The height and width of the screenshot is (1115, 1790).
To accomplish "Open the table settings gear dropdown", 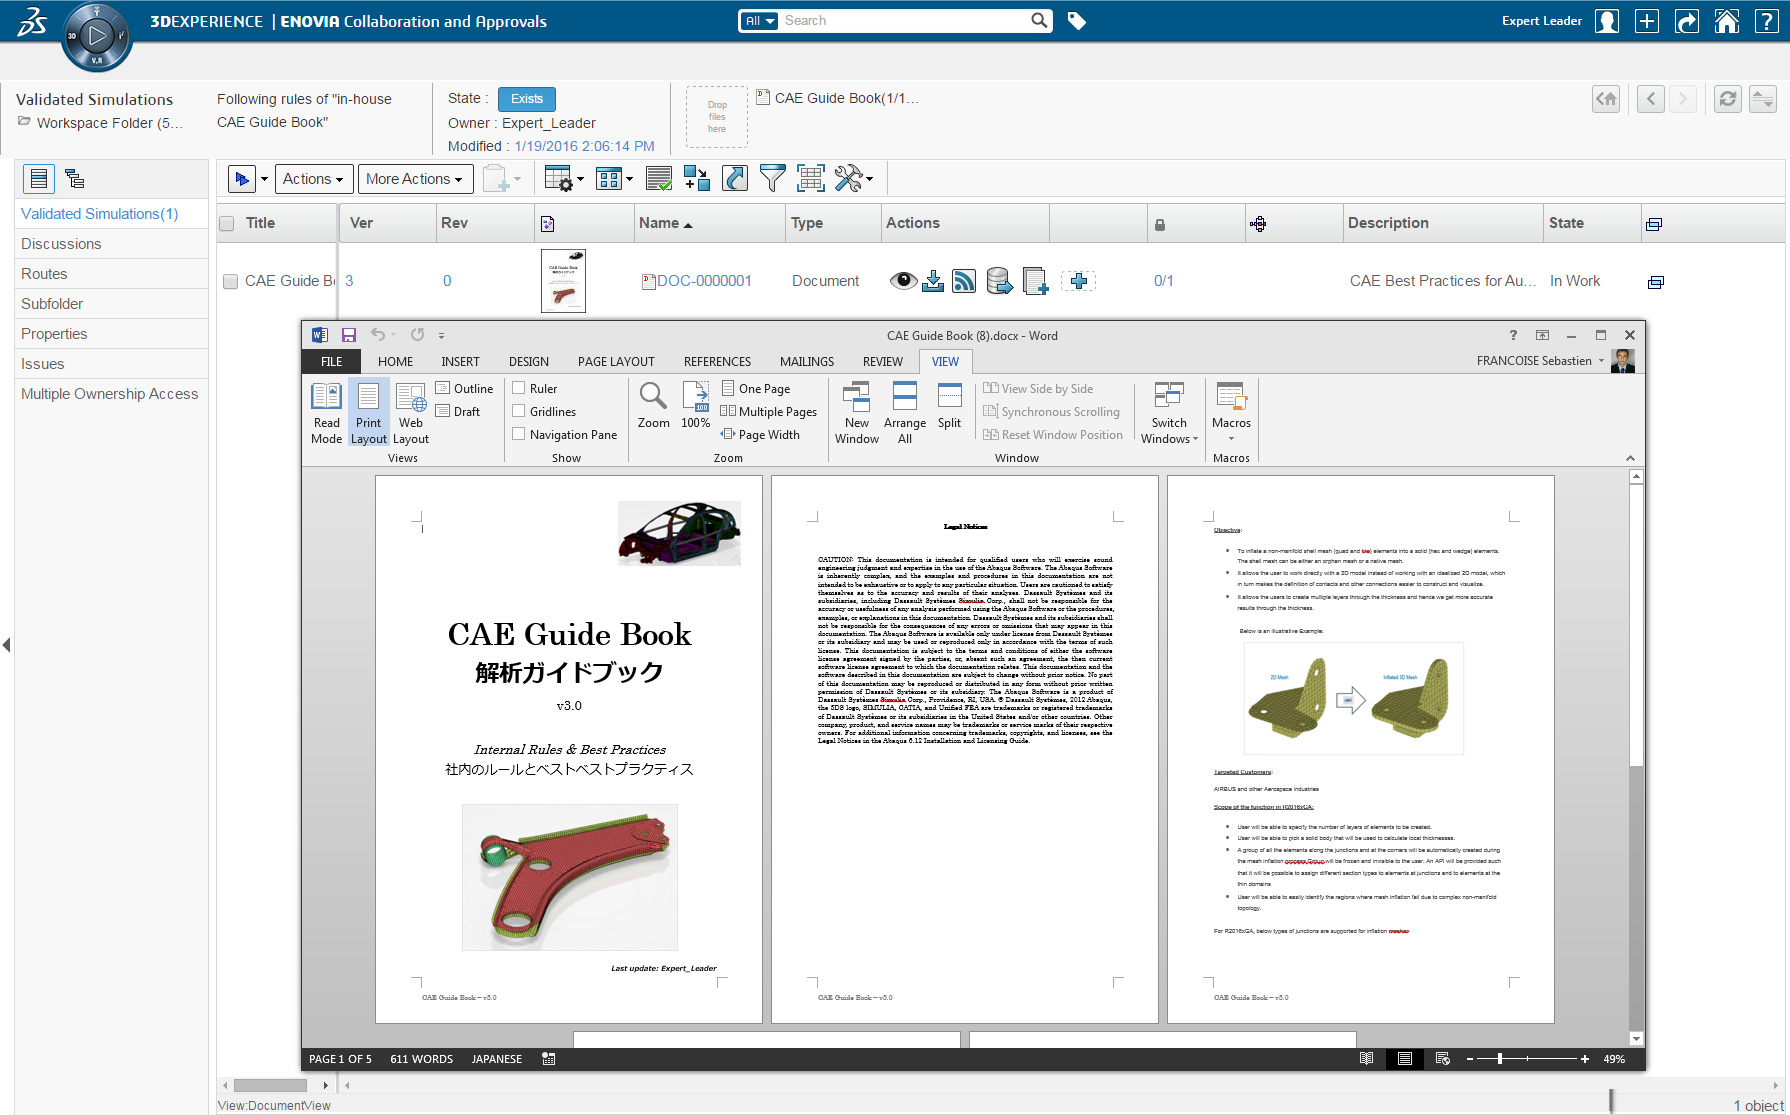I will pyautogui.click(x=564, y=179).
